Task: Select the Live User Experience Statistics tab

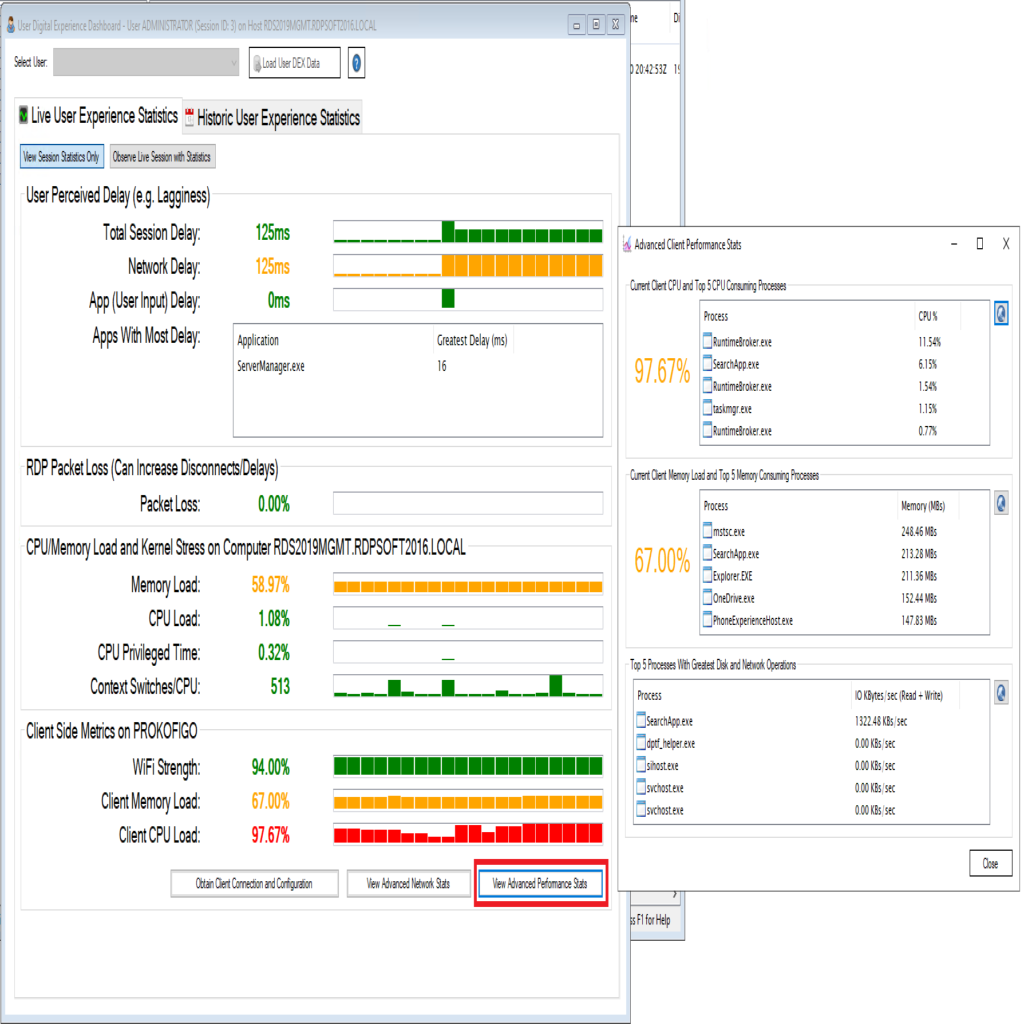Action: tap(98, 116)
